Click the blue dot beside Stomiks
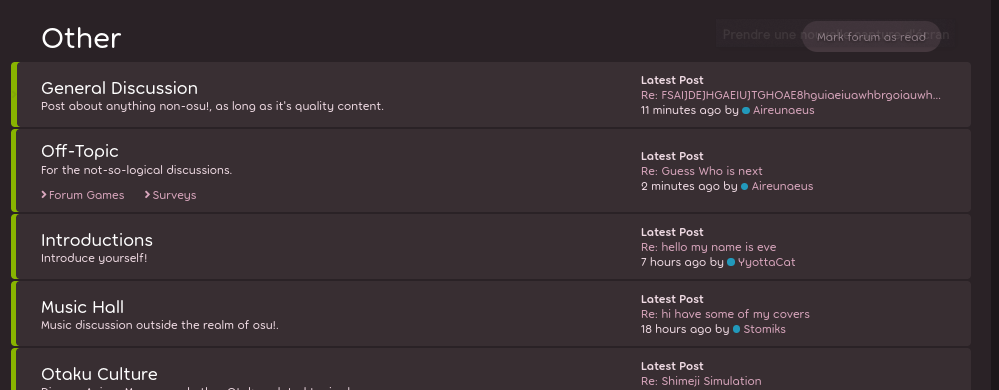The image size is (999, 390). [737, 329]
